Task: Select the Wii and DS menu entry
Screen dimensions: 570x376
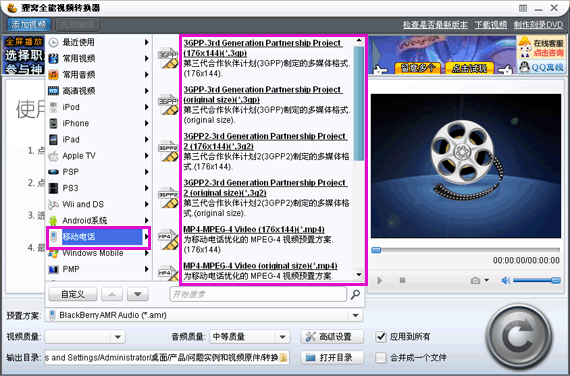Action: click(x=99, y=204)
